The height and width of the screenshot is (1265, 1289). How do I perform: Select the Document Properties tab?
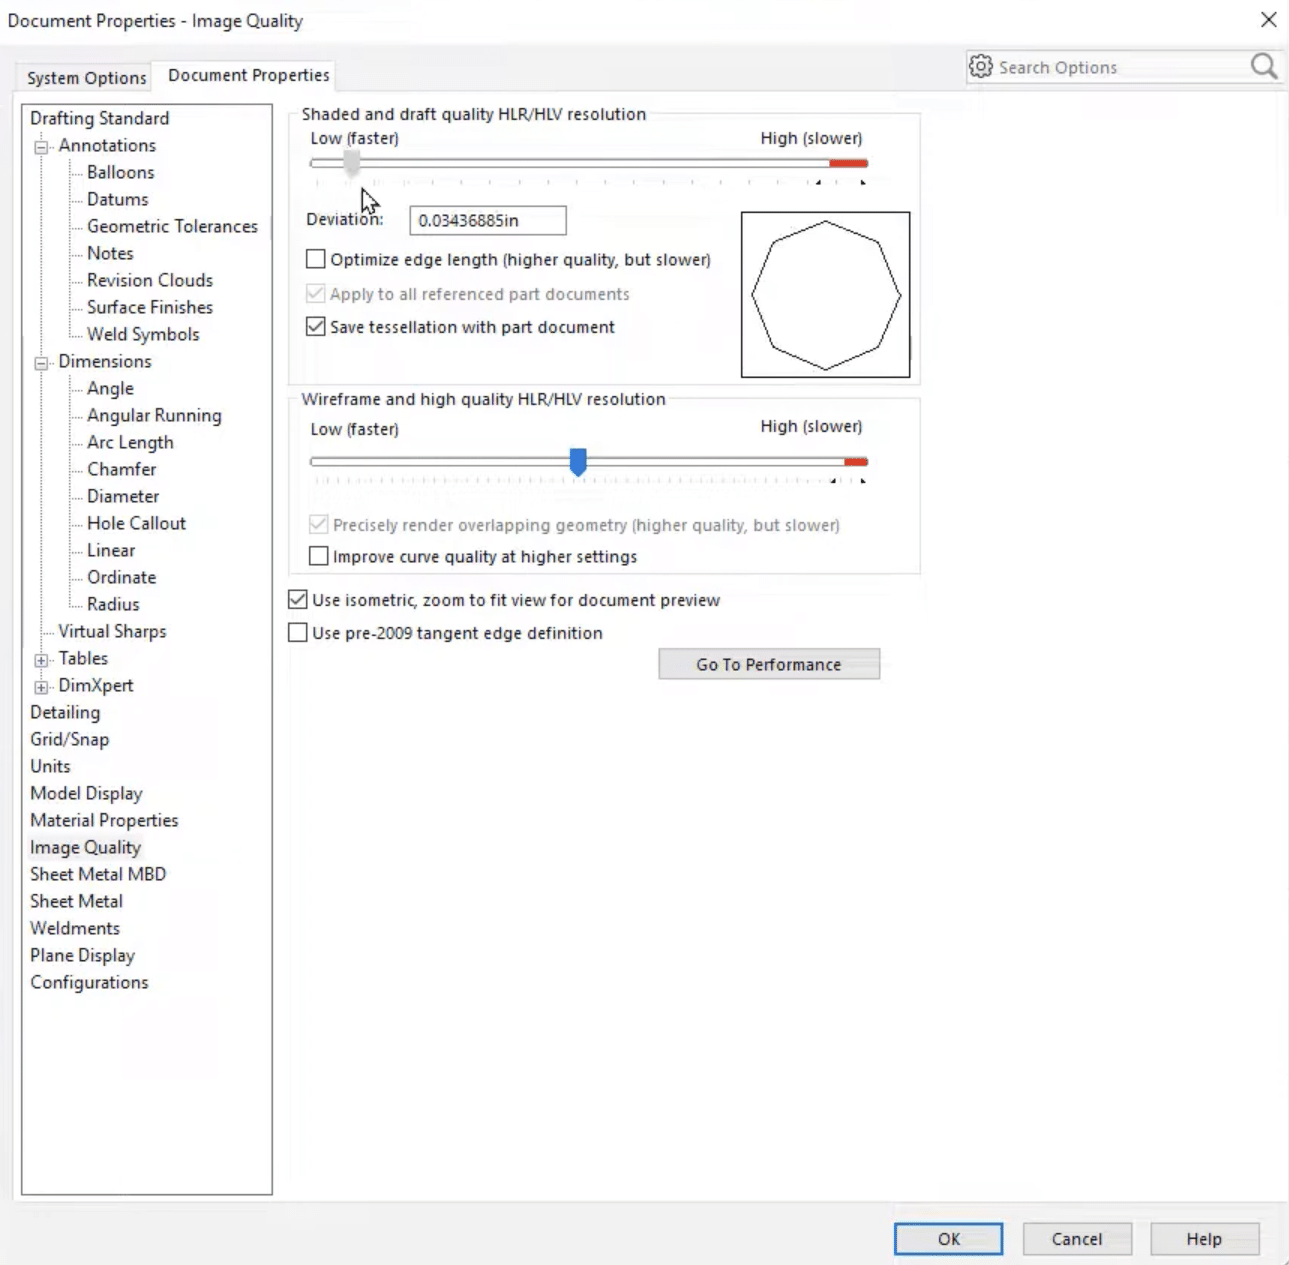pyautogui.click(x=247, y=74)
